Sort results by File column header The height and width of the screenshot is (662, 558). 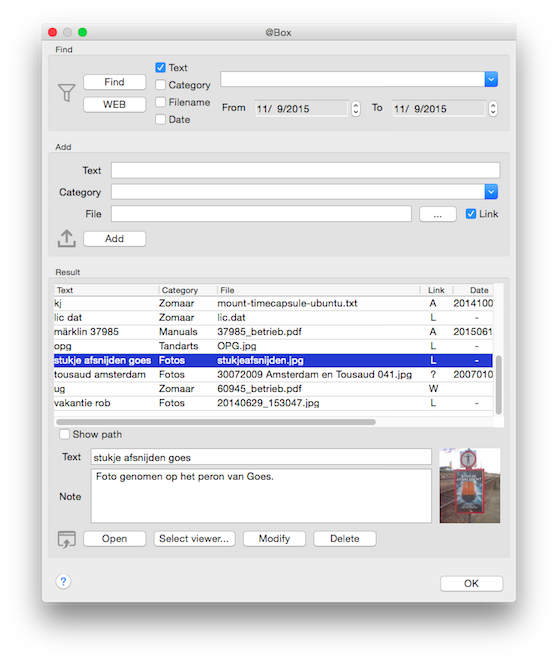(227, 290)
